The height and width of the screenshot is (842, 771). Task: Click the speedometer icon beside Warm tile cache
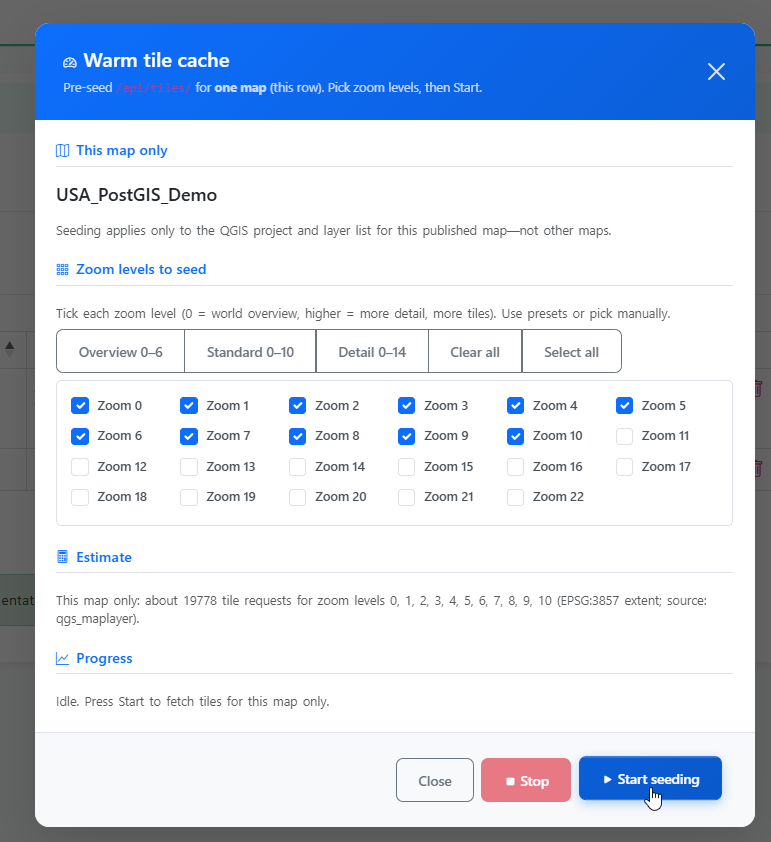point(70,62)
